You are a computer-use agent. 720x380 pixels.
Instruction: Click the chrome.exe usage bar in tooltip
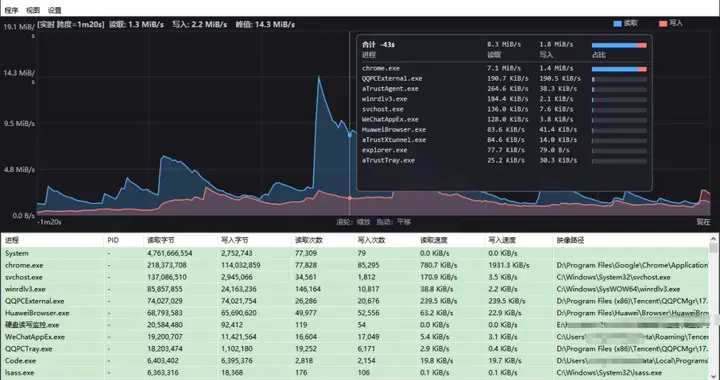tap(619, 69)
